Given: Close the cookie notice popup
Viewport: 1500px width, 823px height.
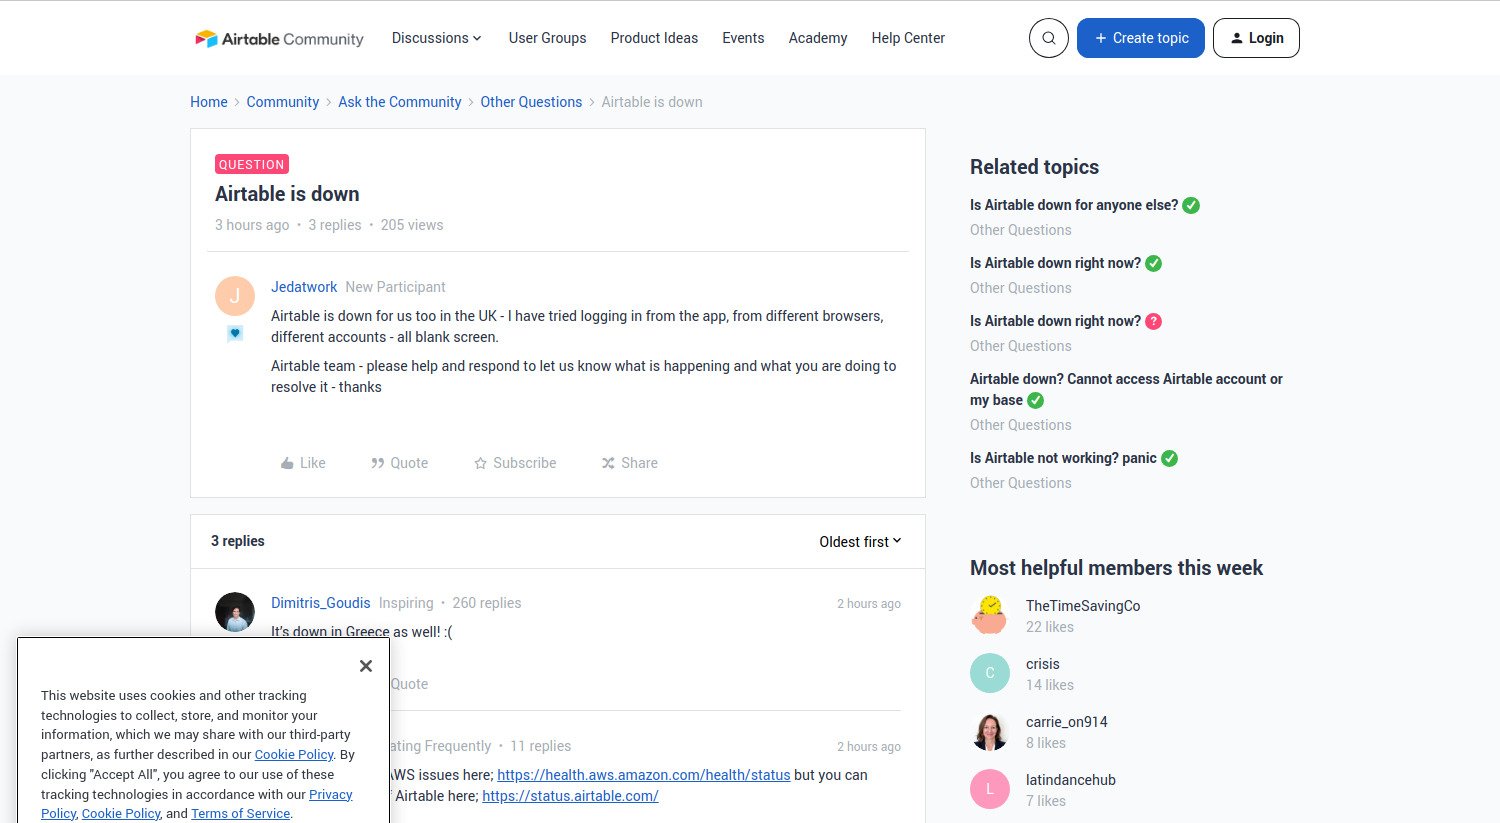Looking at the screenshot, I should 366,666.
